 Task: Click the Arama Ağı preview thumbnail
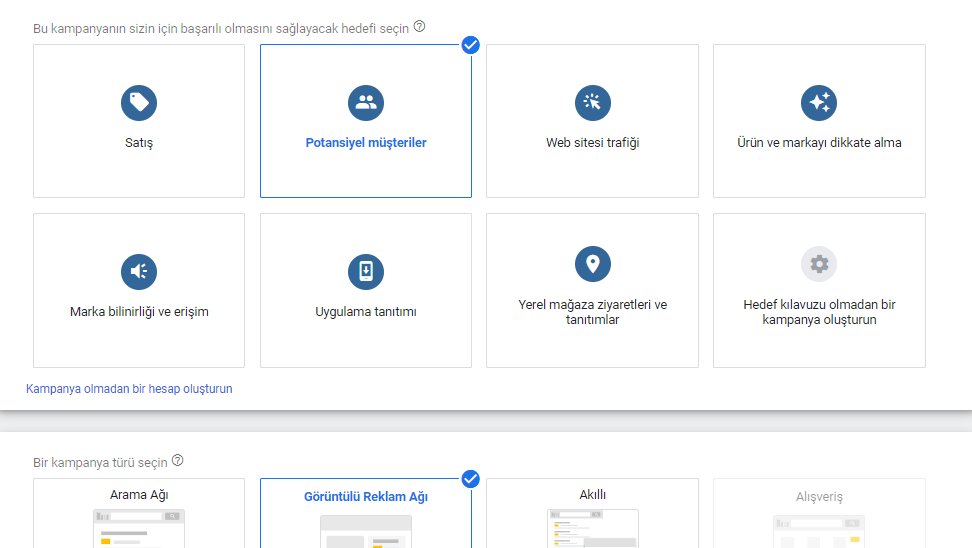(139, 529)
